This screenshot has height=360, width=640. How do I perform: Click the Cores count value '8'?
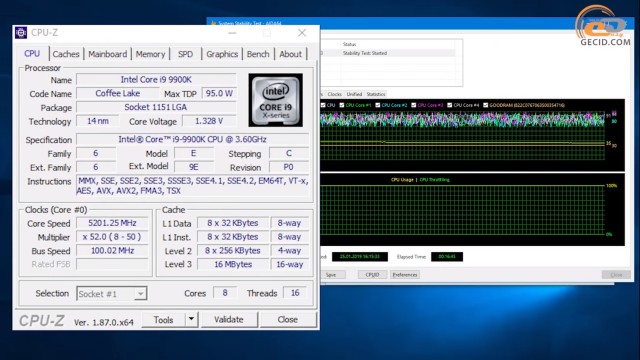pos(224,293)
